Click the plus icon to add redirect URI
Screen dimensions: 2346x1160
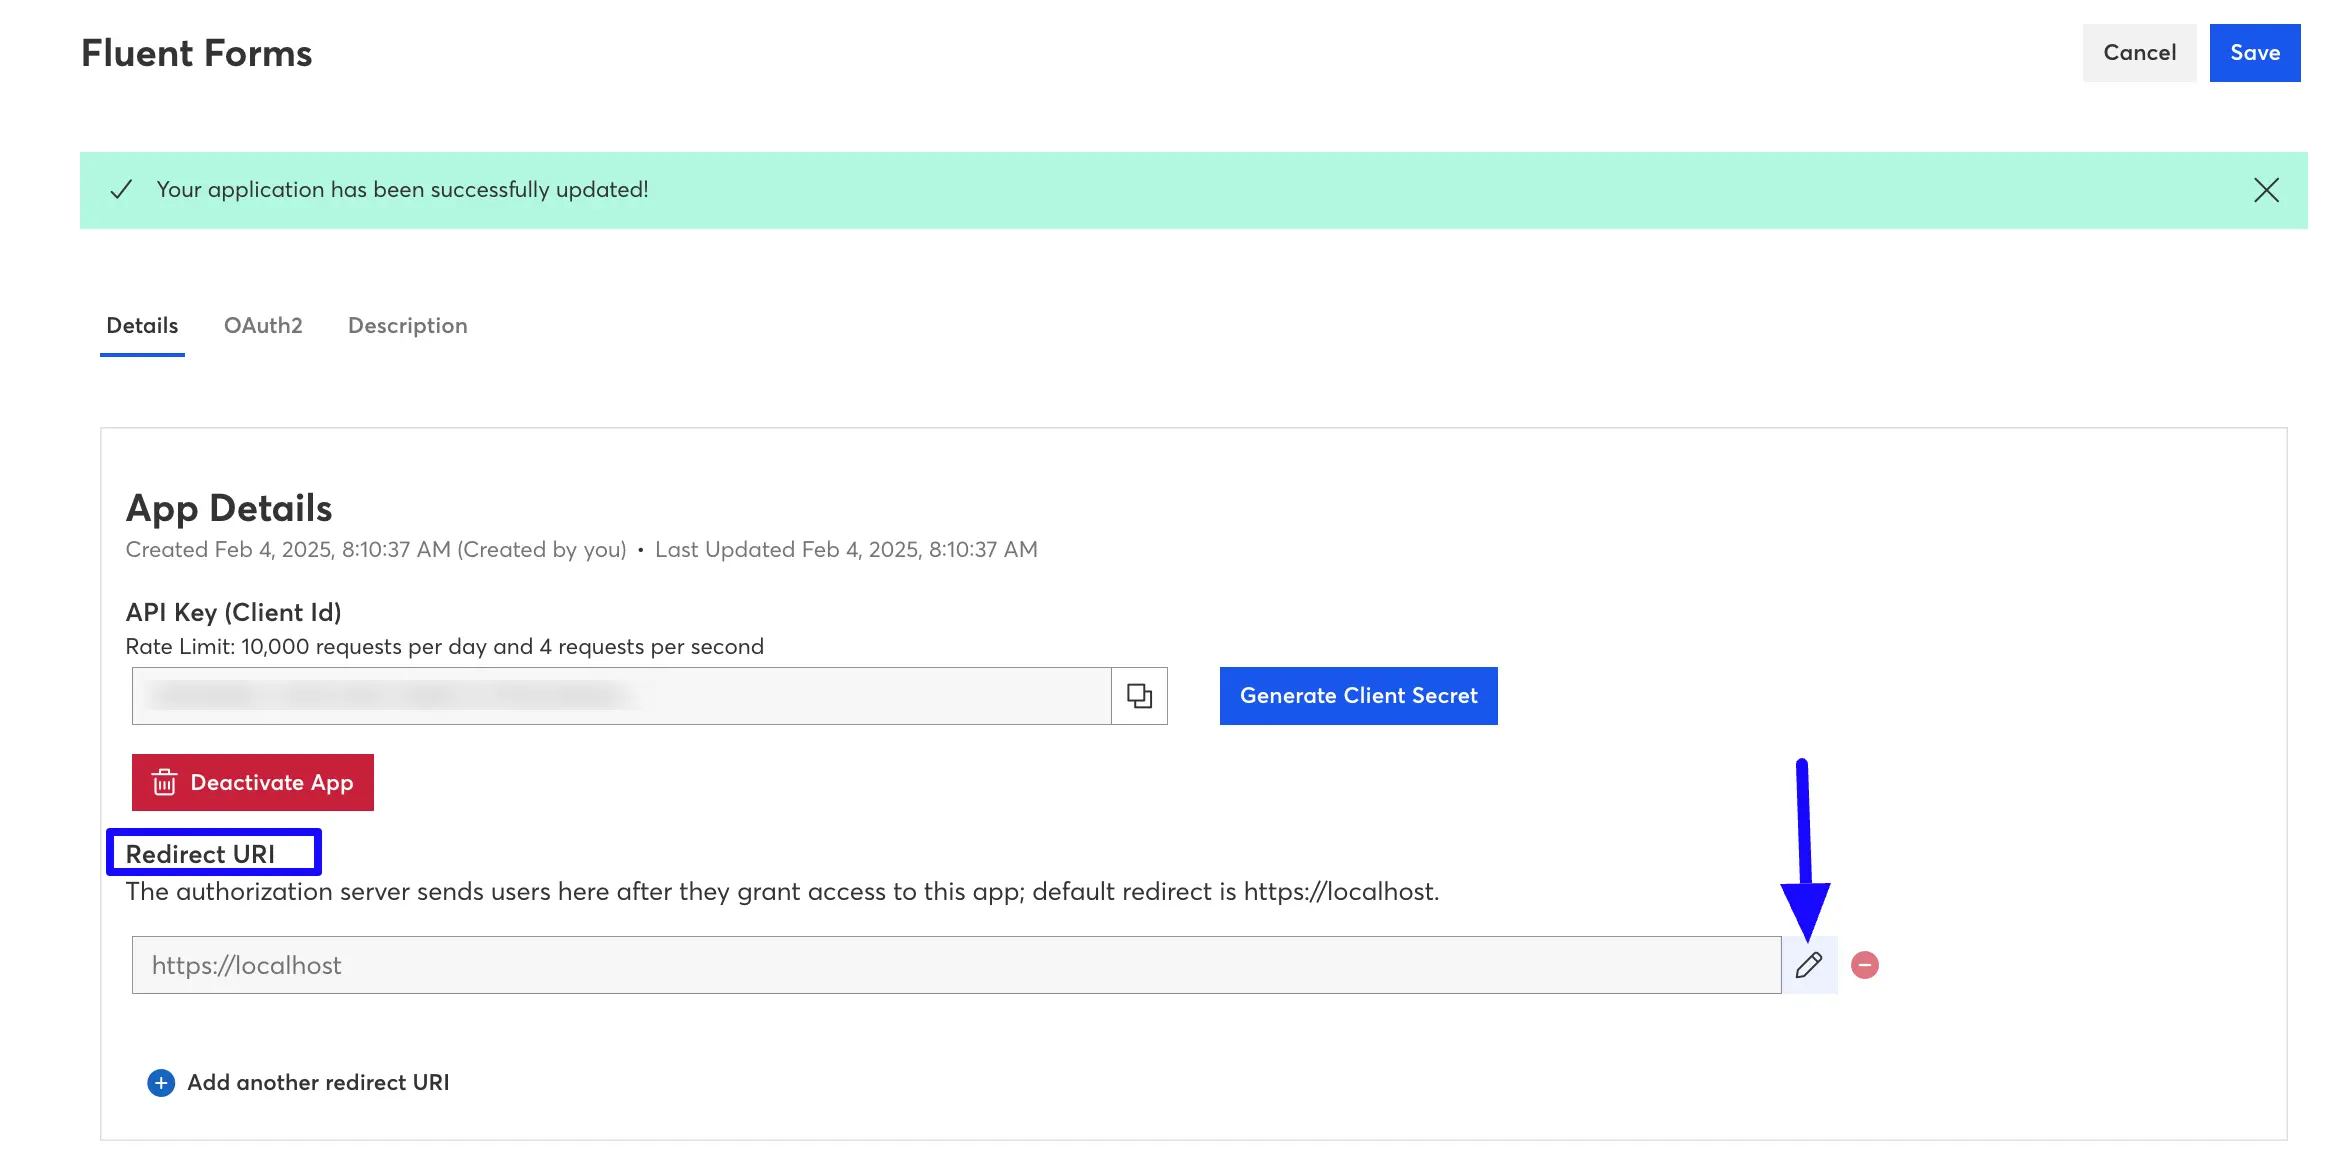[x=161, y=1083]
